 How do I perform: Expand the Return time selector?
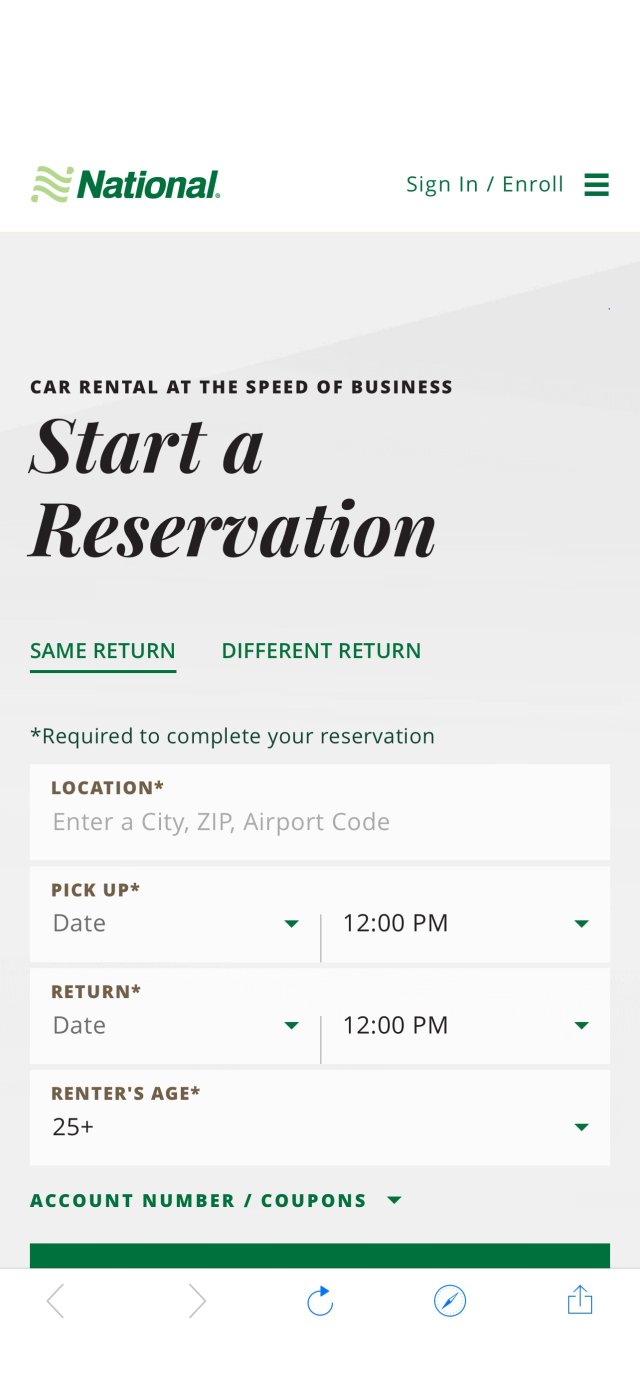click(466, 1026)
